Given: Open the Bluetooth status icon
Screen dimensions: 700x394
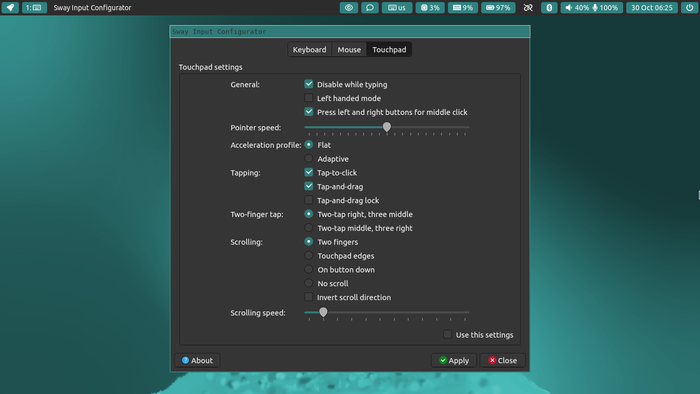Looking at the screenshot, I should [549, 8].
